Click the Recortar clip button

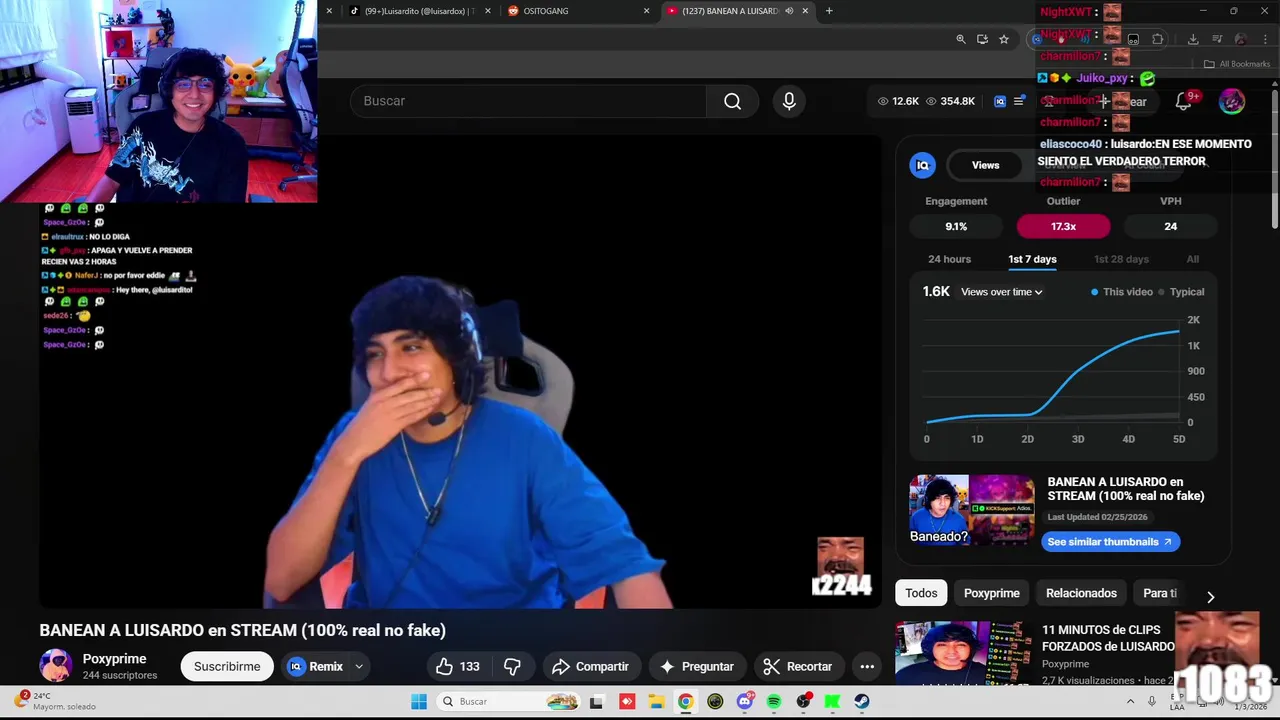pyautogui.click(x=797, y=666)
